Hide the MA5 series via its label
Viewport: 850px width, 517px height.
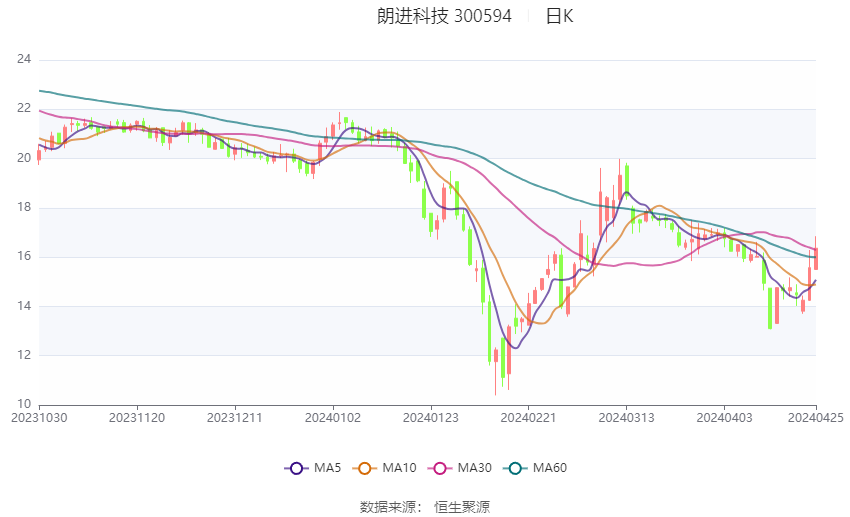click(327, 468)
